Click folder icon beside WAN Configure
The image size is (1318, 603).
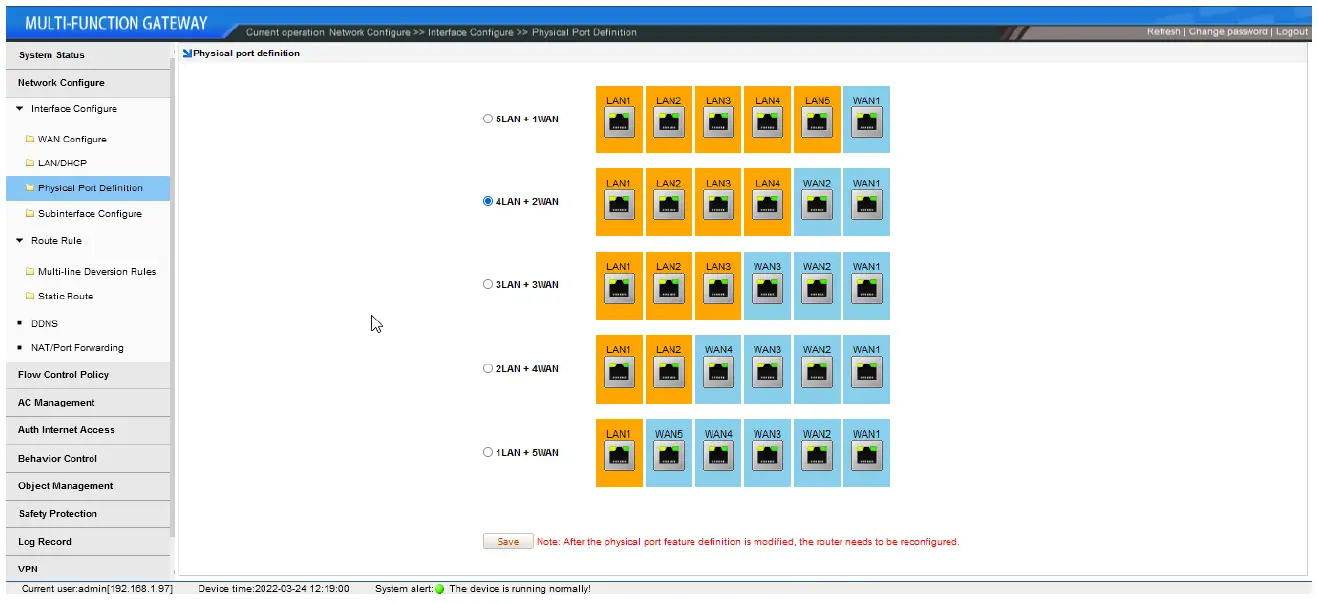pyautogui.click(x=30, y=139)
